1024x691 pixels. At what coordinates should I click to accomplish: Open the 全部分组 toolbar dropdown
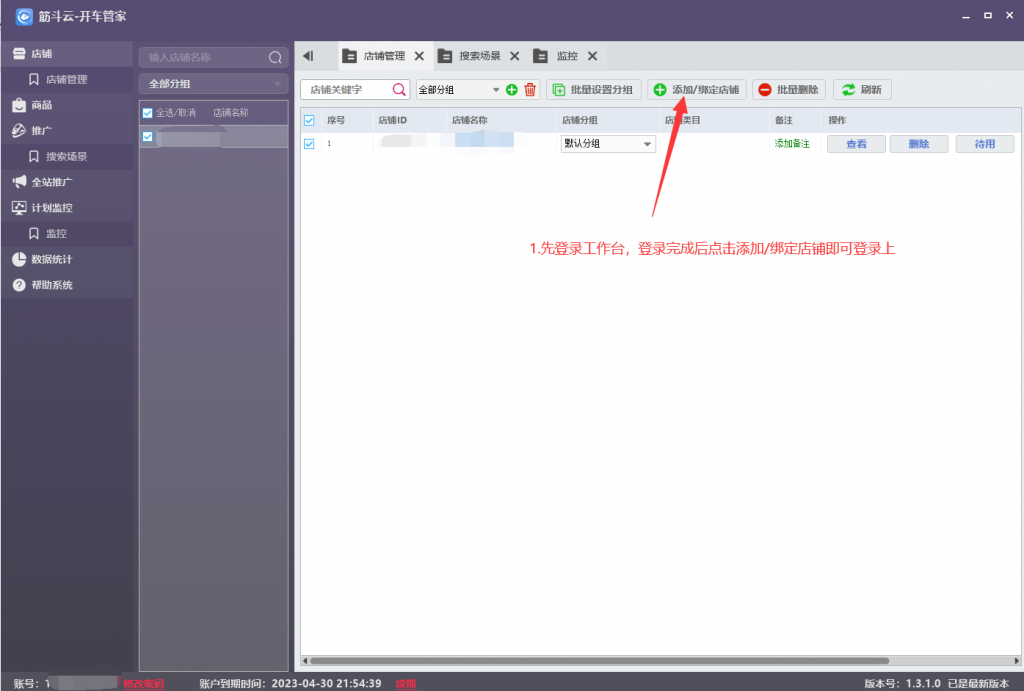pos(458,89)
